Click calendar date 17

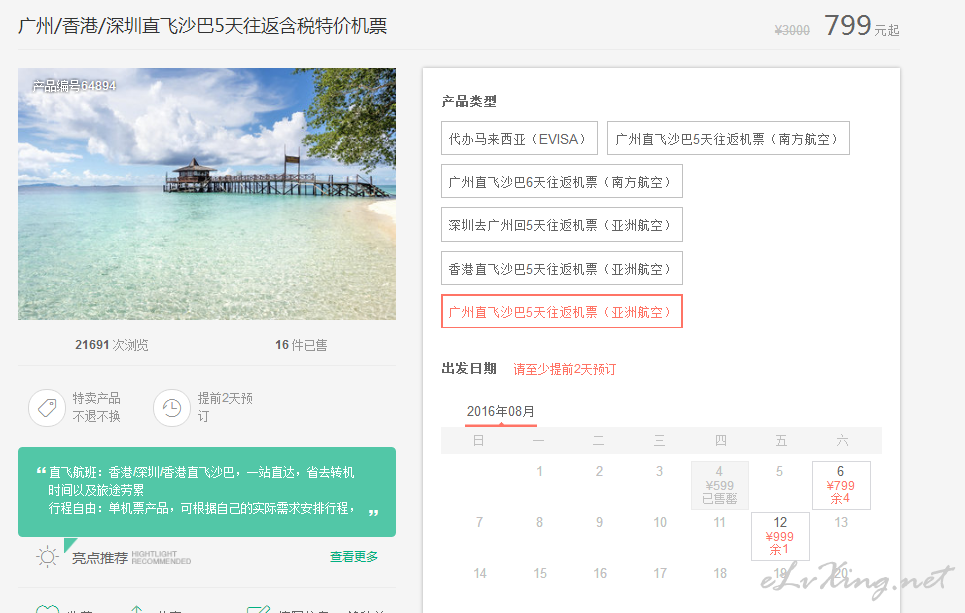tap(660, 574)
